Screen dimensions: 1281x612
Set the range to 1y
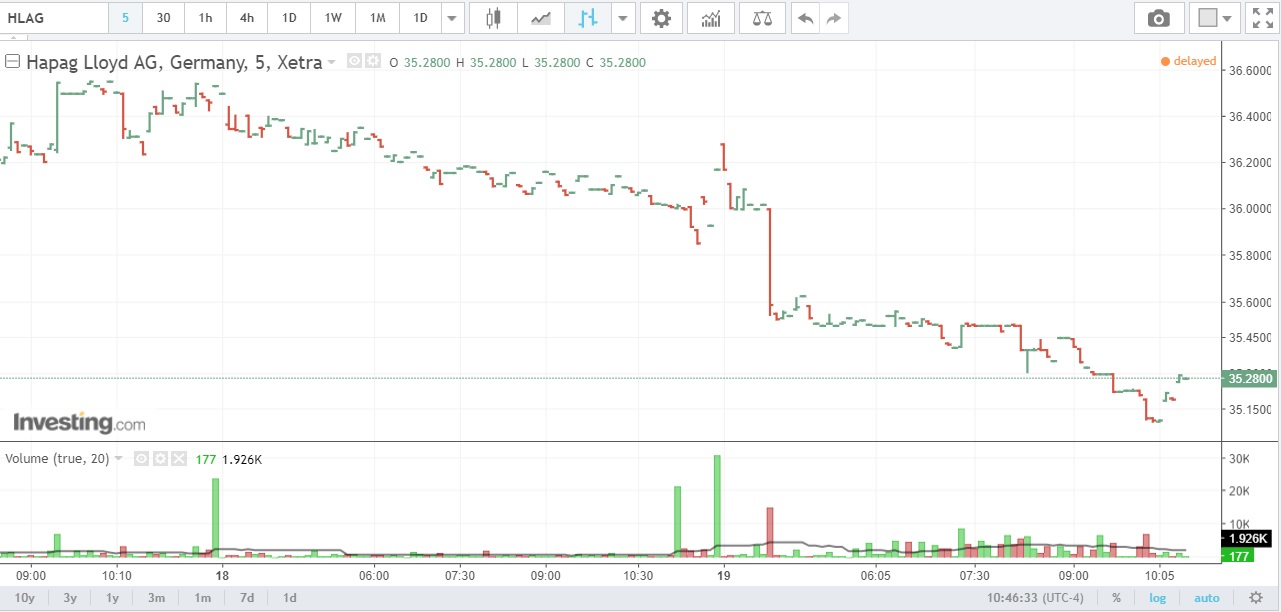(113, 598)
